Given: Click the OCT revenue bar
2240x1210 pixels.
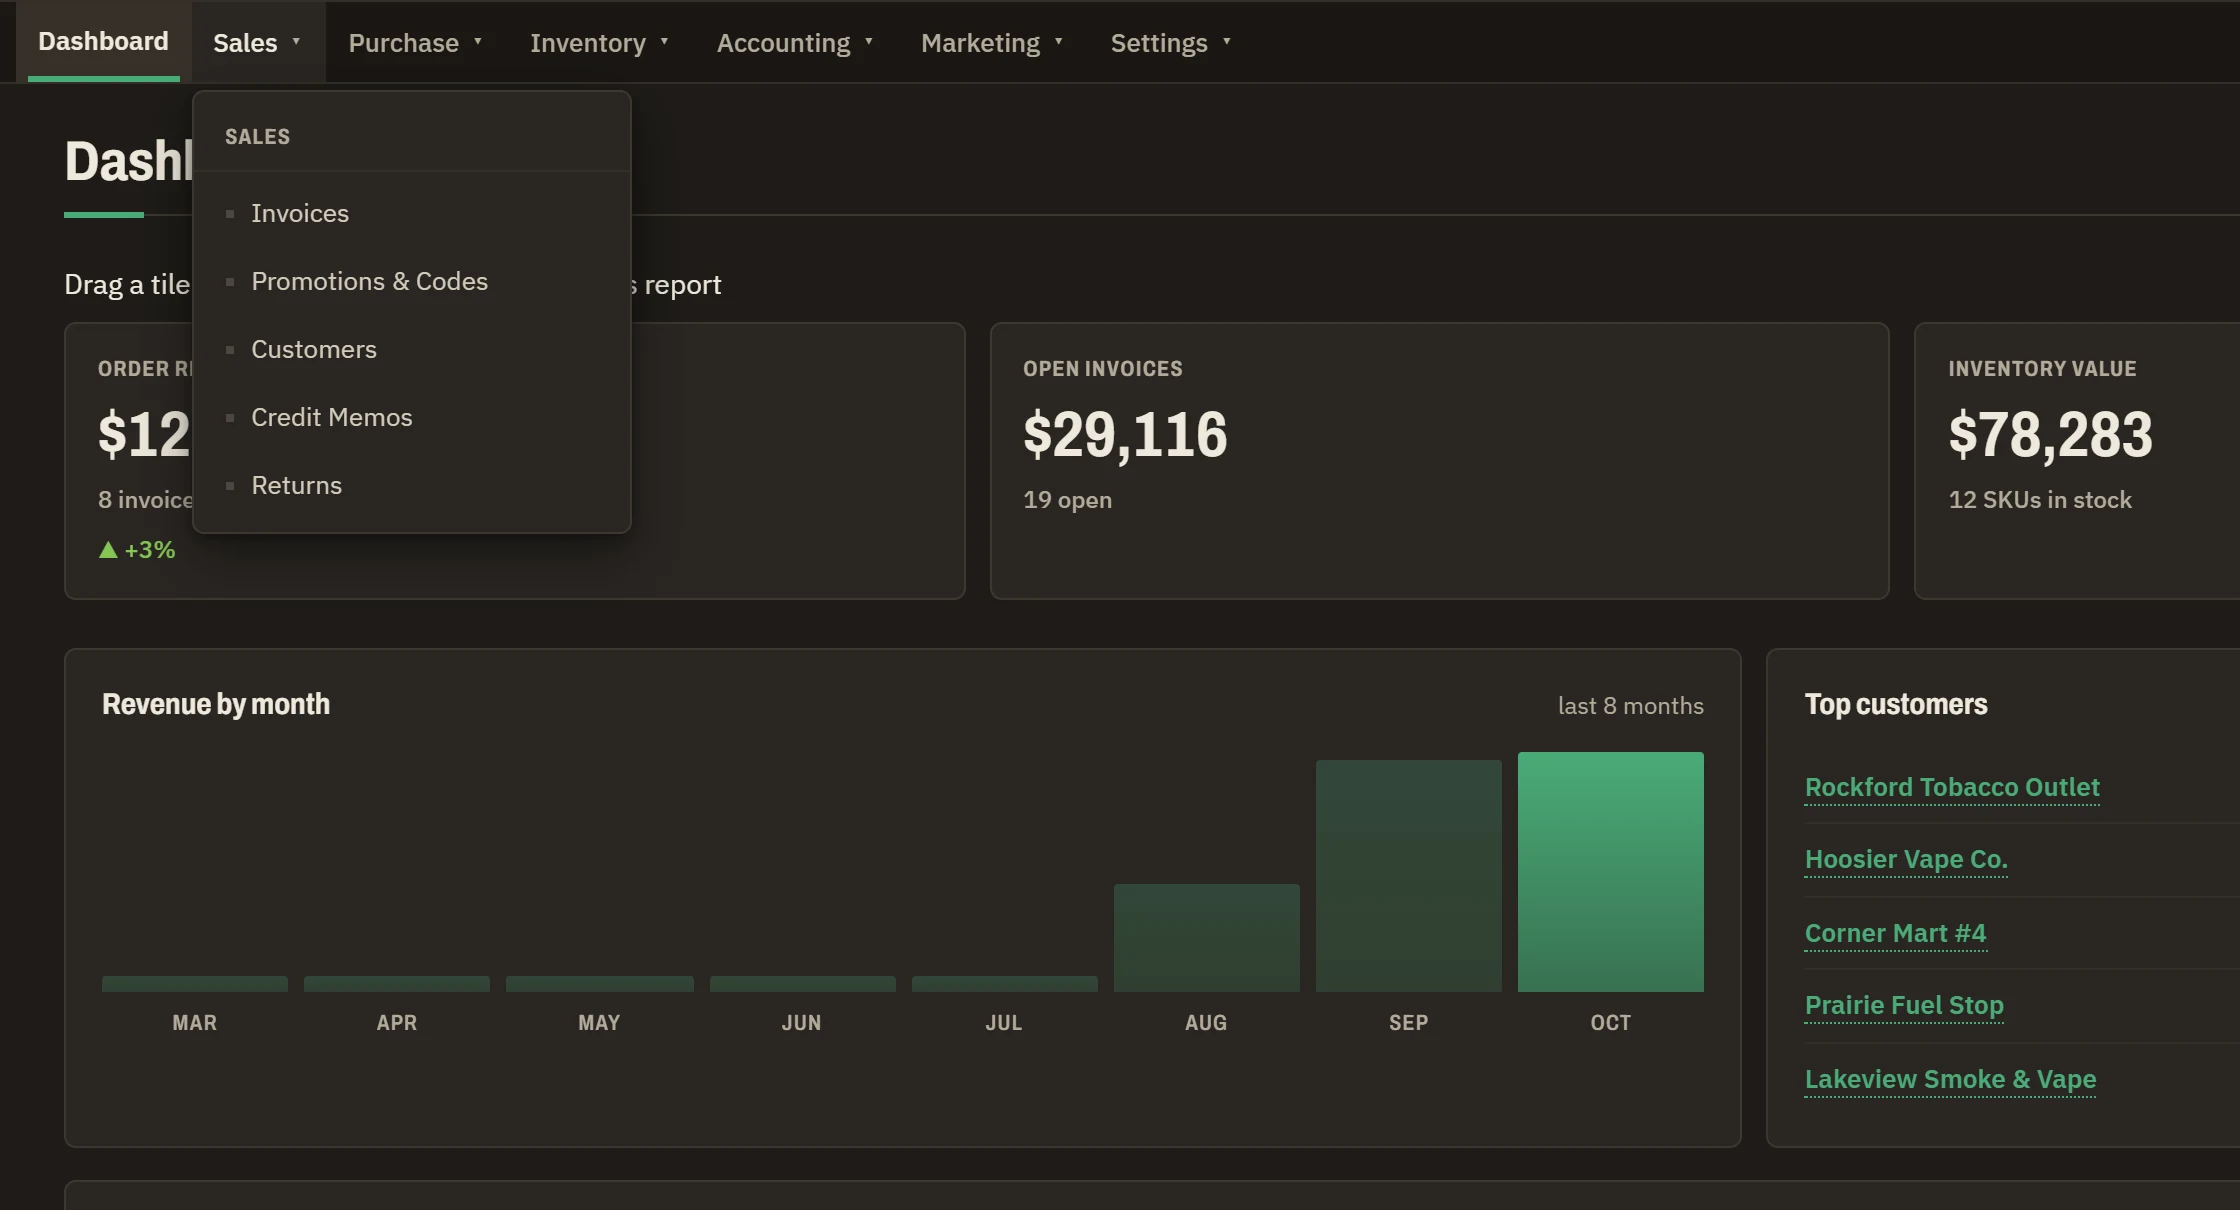Looking at the screenshot, I should pos(1610,872).
